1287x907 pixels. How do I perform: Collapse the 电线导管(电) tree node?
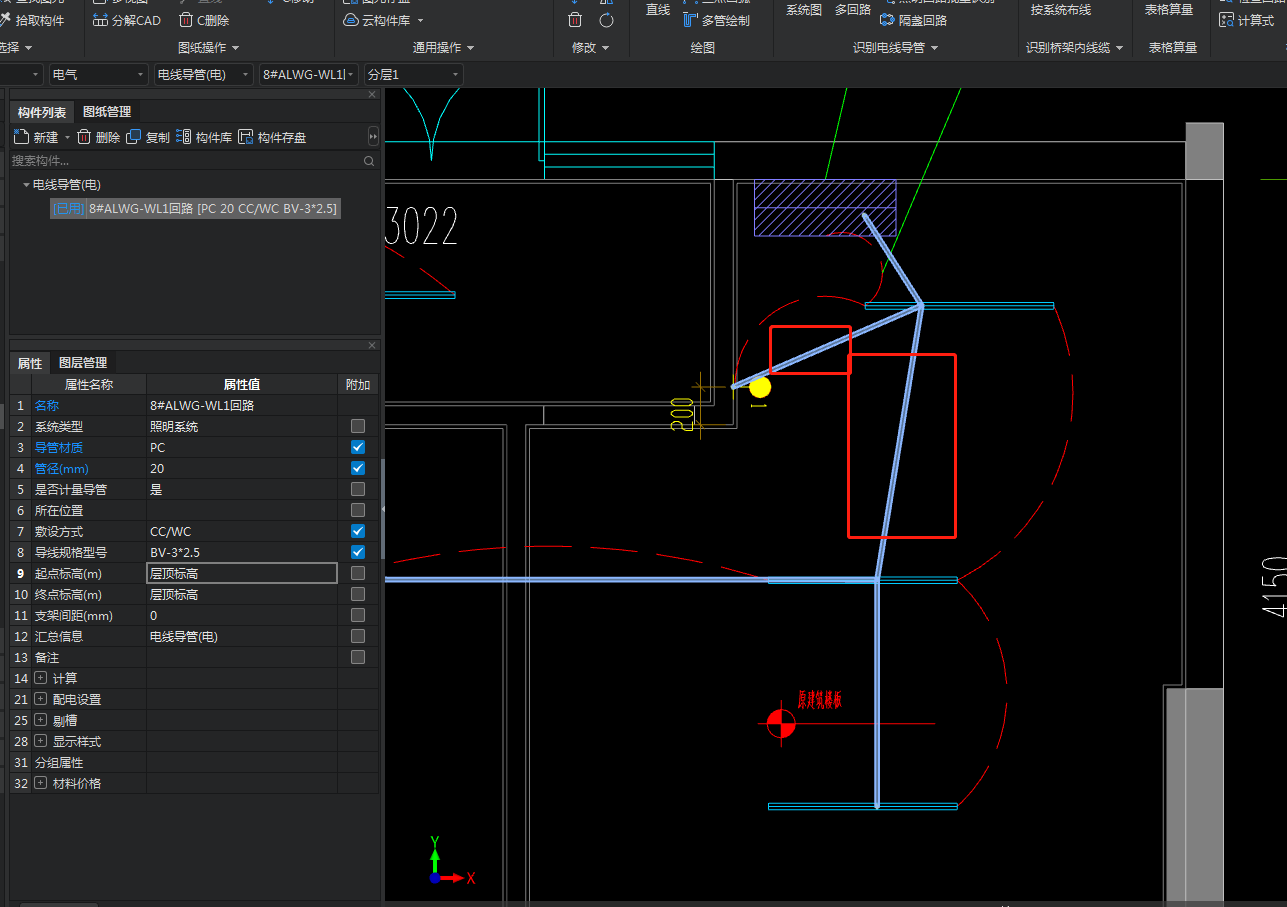point(26,185)
